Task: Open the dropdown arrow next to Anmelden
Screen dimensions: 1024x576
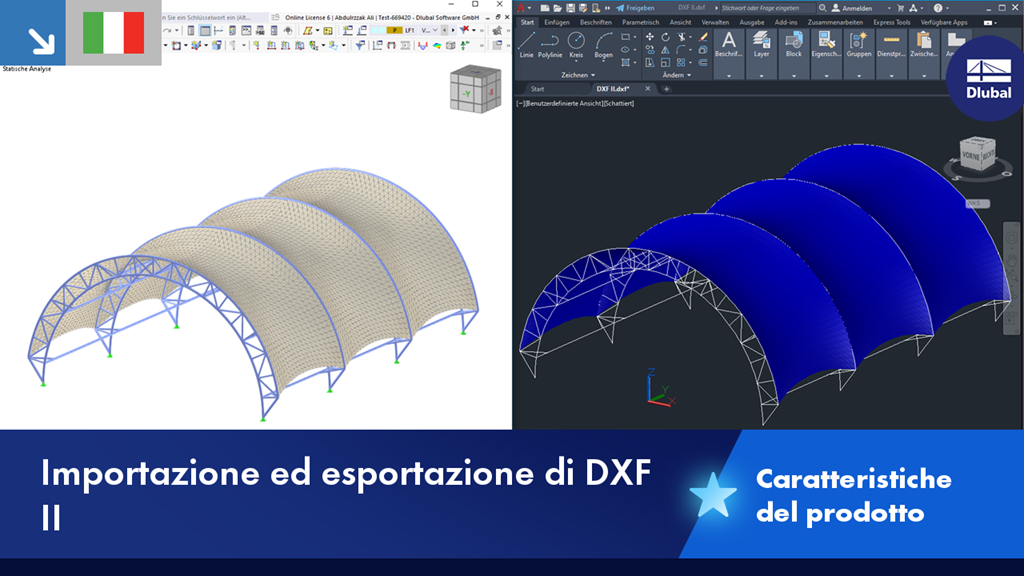Action: pyautogui.click(x=889, y=8)
